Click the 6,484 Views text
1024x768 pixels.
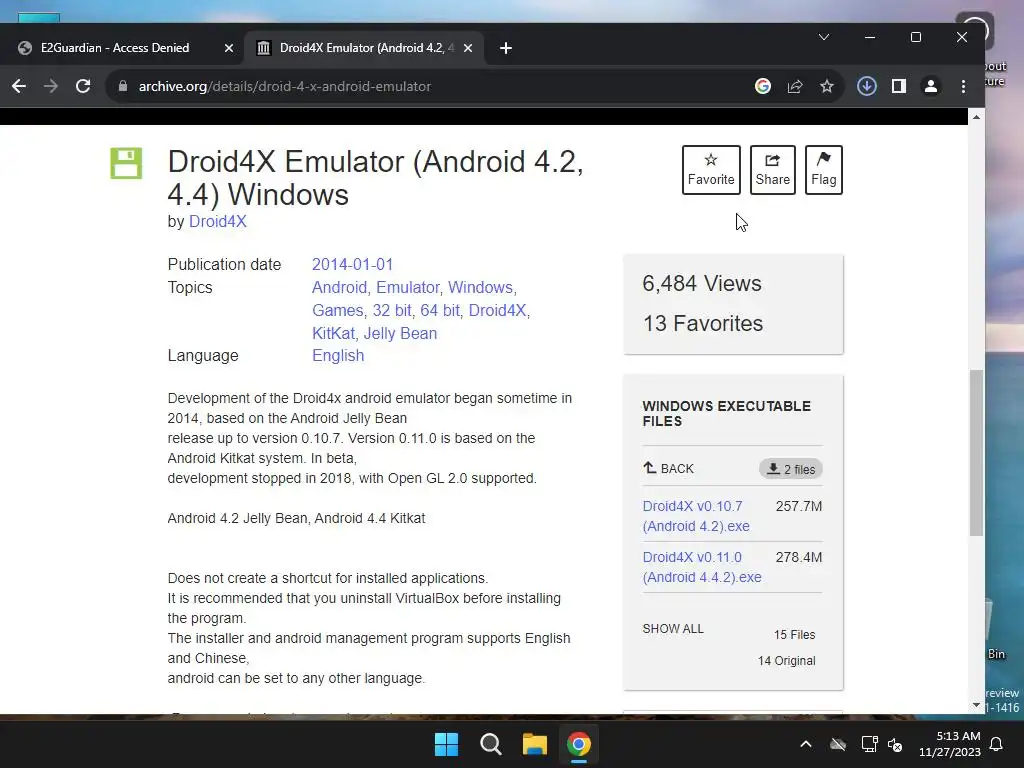point(702,283)
